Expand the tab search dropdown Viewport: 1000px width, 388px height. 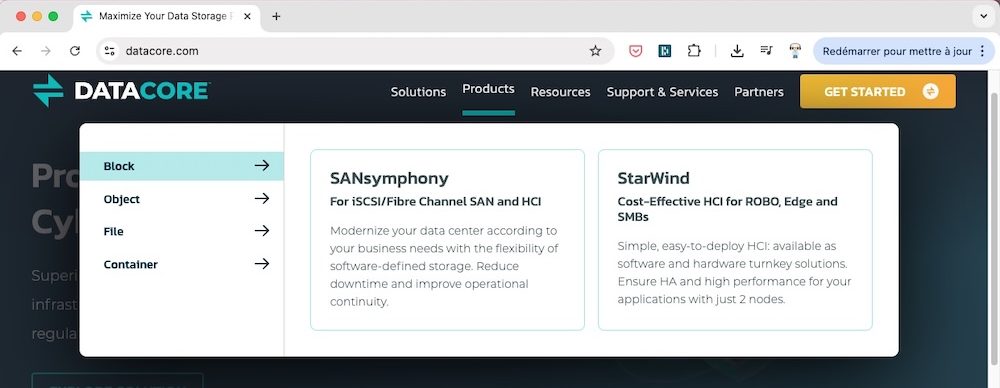(983, 17)
